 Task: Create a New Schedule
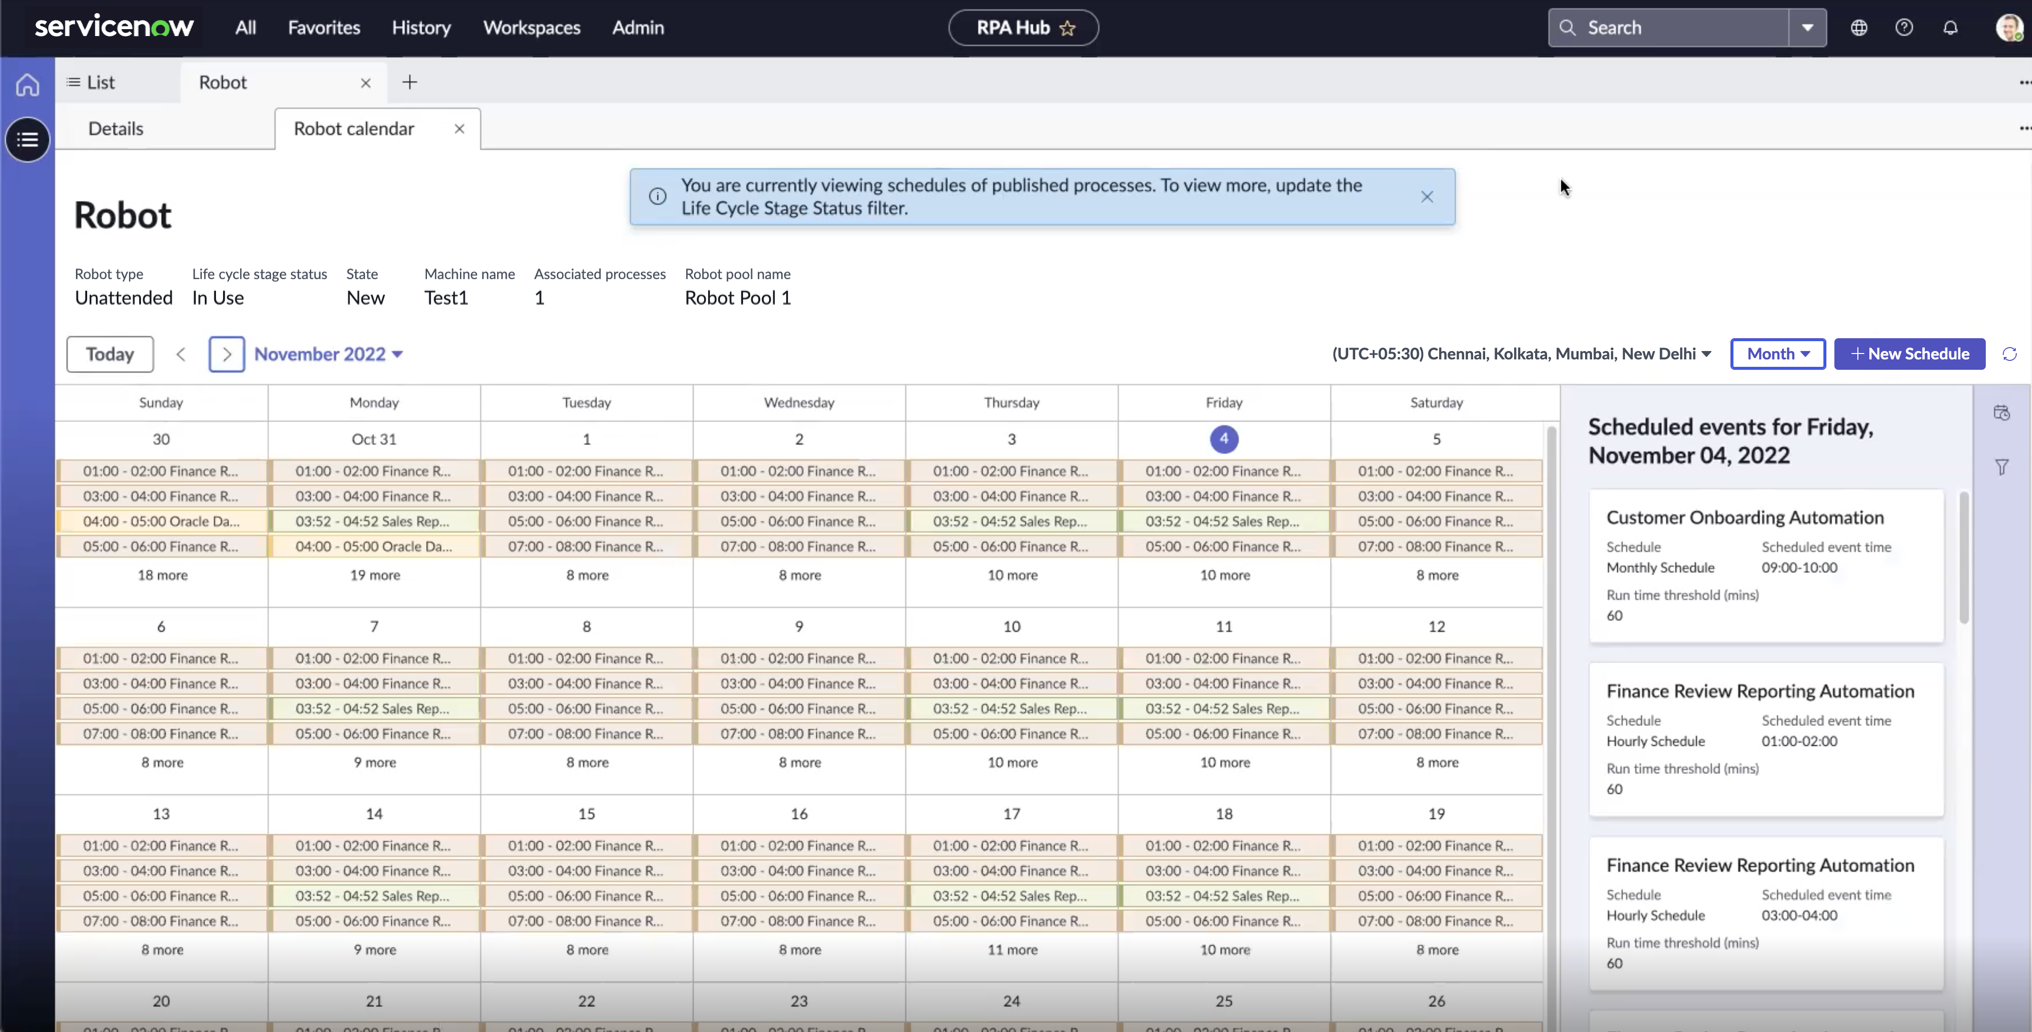tap(1910, 354)
